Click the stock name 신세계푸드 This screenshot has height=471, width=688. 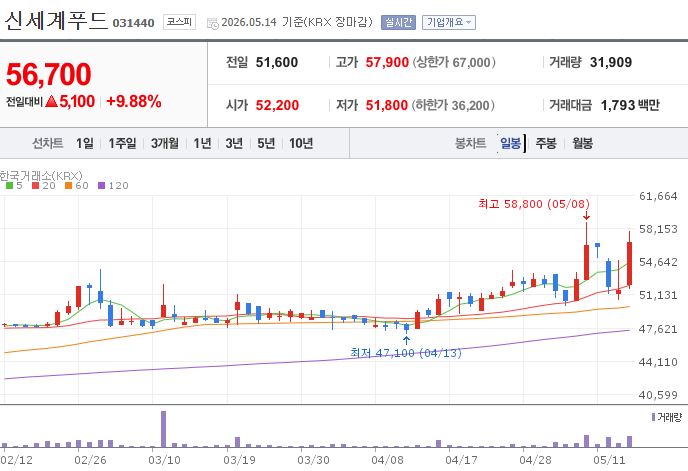coord(56,21)
